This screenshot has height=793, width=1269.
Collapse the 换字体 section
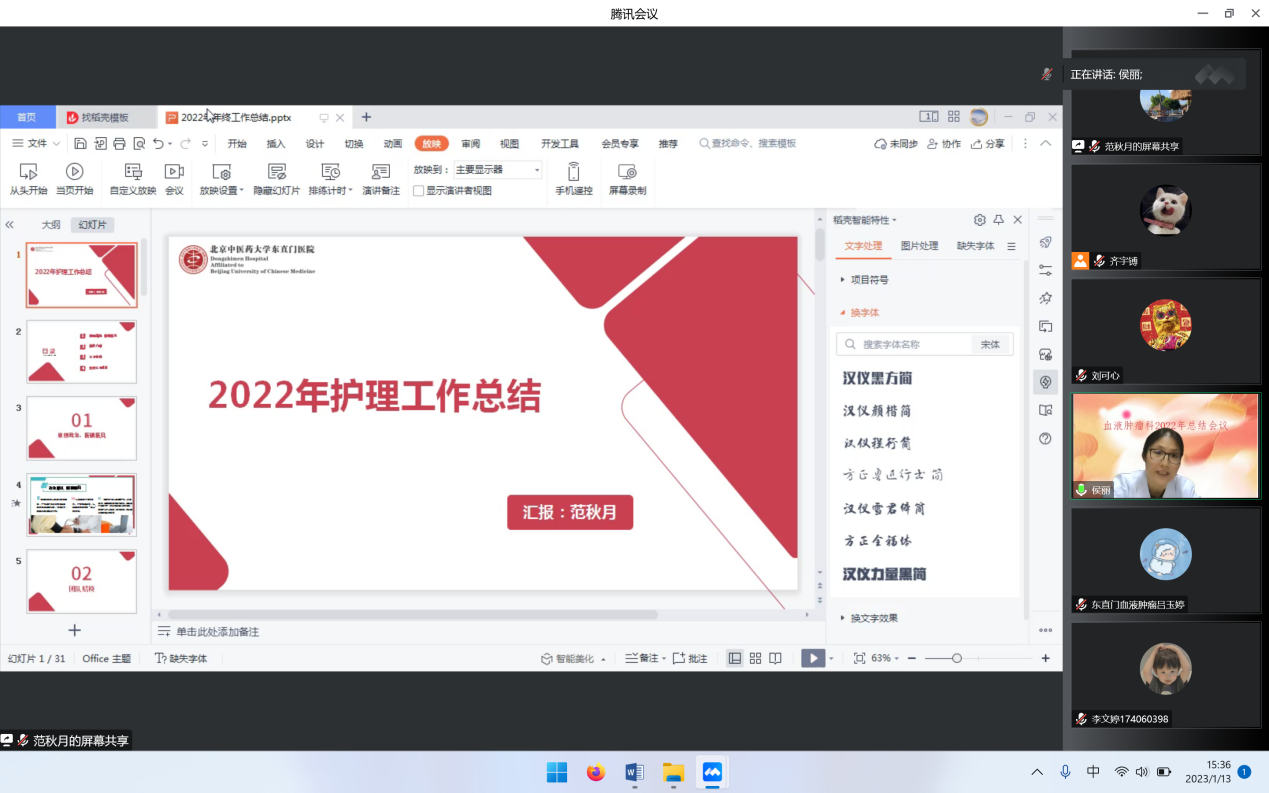coord(859,313)
